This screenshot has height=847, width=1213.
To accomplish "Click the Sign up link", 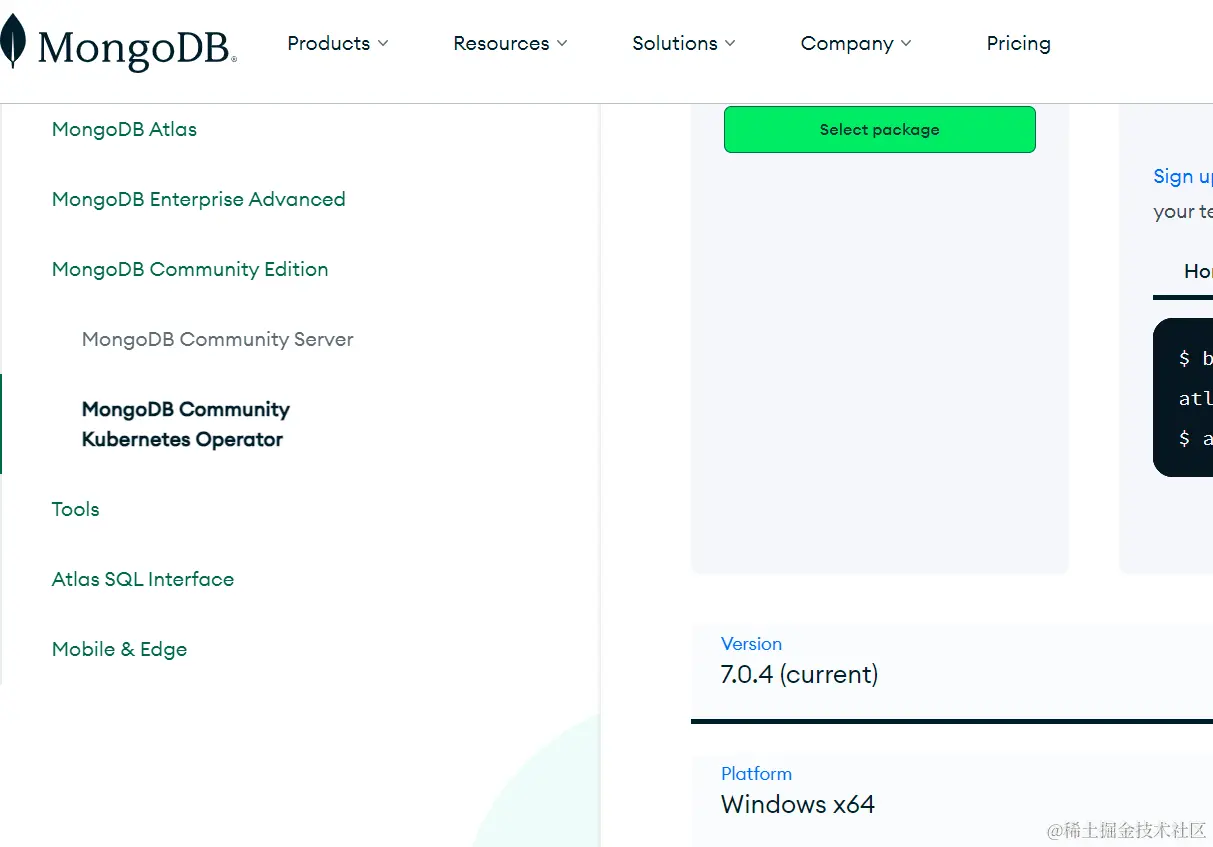I will [1181, 177].
